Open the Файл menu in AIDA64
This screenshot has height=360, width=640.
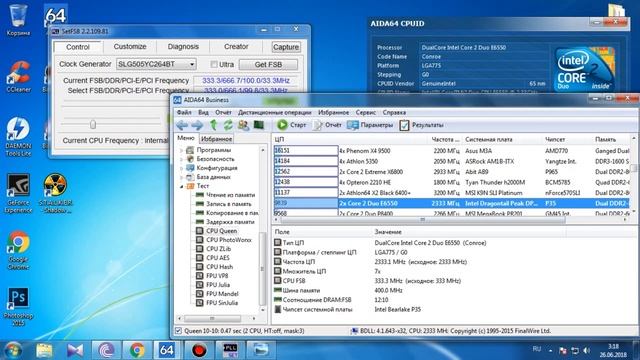184,112
